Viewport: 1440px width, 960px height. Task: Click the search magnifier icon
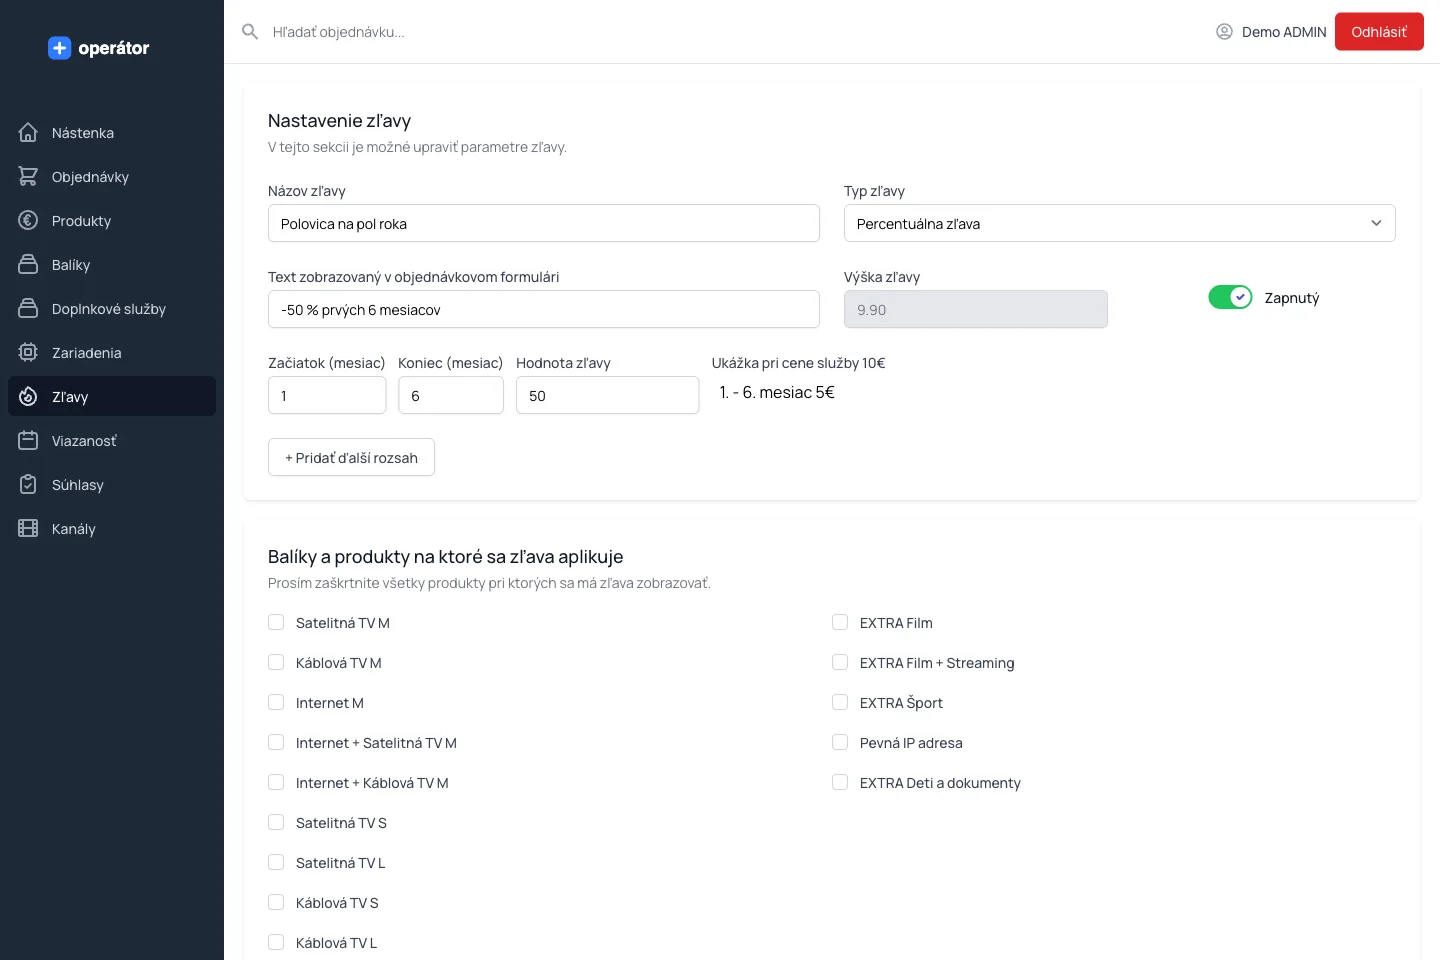(x=250, y=32)
